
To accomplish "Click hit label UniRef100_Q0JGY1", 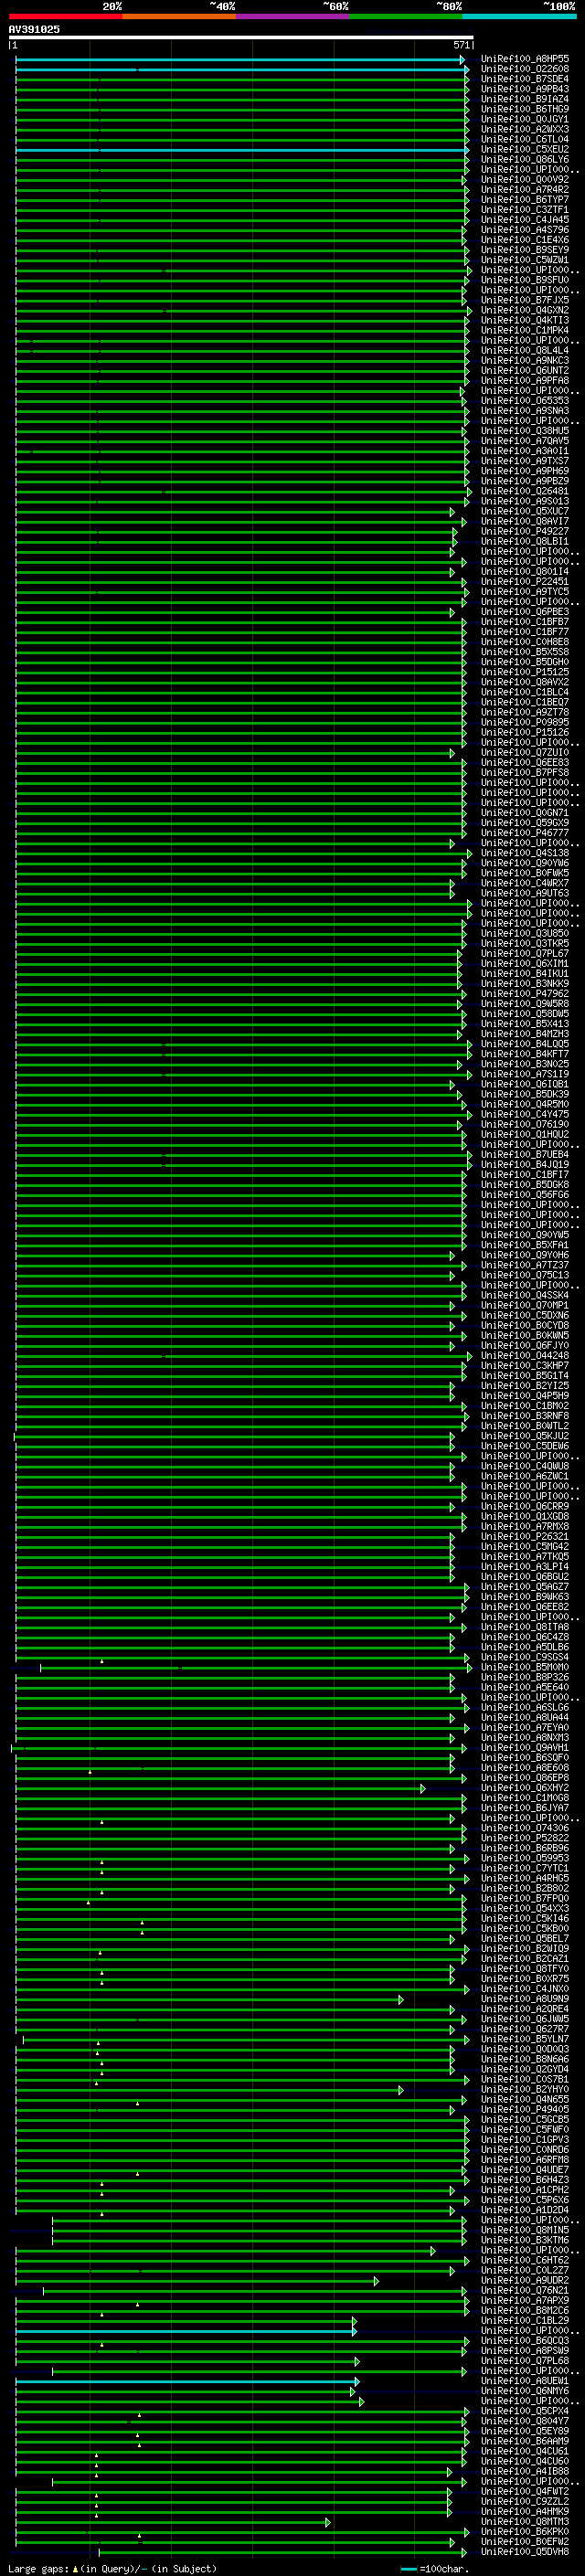I will [525, 119].
